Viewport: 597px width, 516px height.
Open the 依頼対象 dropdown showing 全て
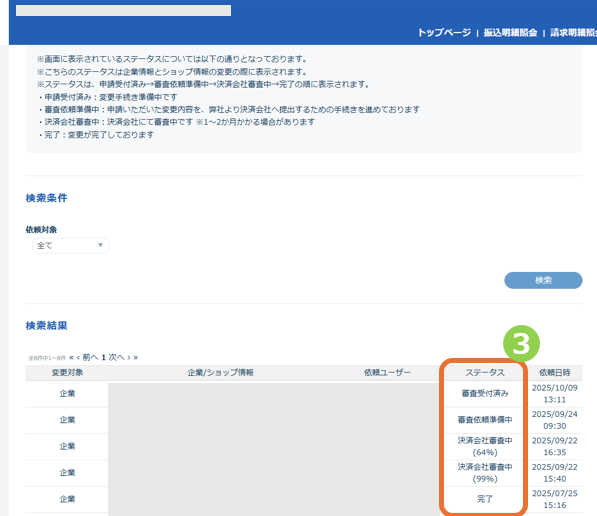(71, 246)
